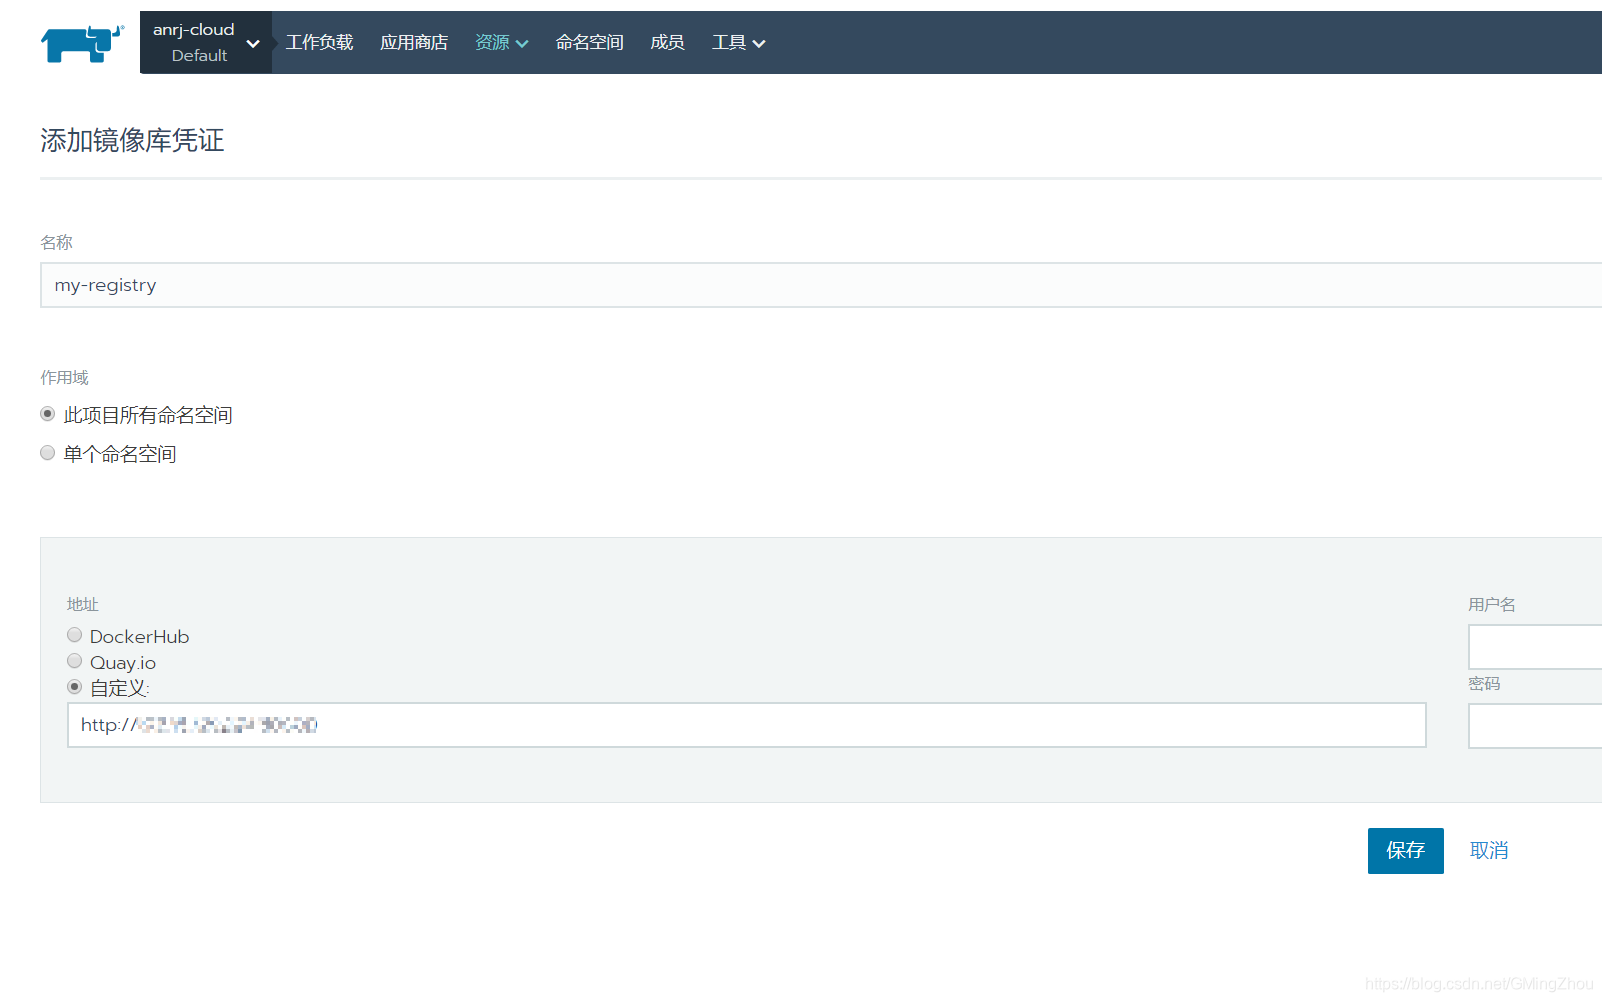Screen dimensions: 1602x1002
Task: Click the 密码 input field
Action: pos(1535,726)
